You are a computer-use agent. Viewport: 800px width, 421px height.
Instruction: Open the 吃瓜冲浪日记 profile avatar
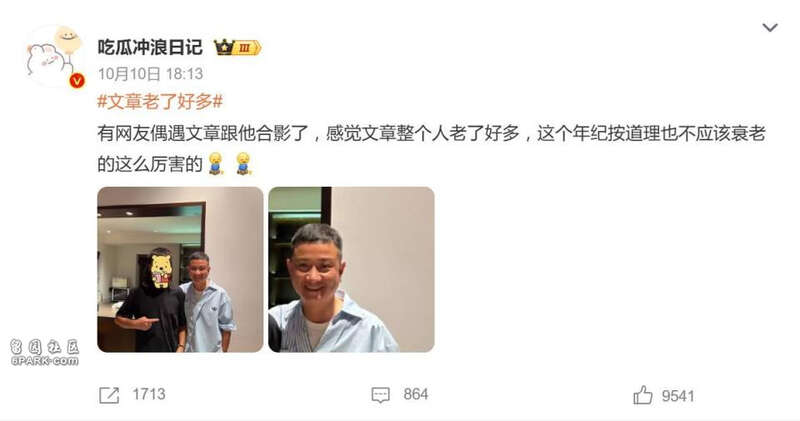(55, 56)
